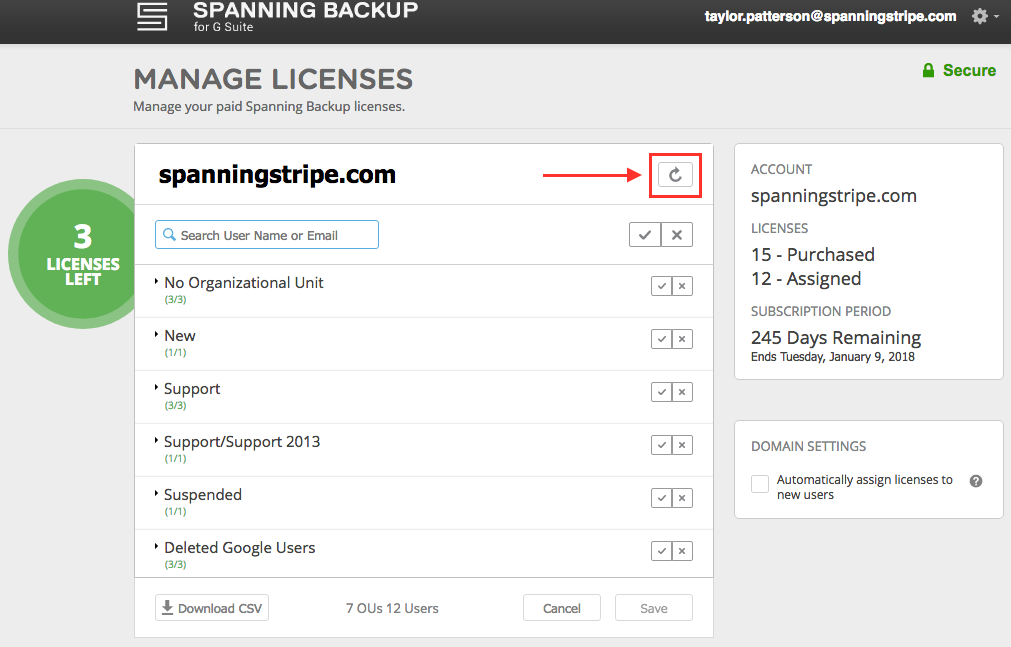This screenshot has width=1011, height=647.
Task: Enable automatically assign licenses to new users
Action: click(x=760, y=483)
